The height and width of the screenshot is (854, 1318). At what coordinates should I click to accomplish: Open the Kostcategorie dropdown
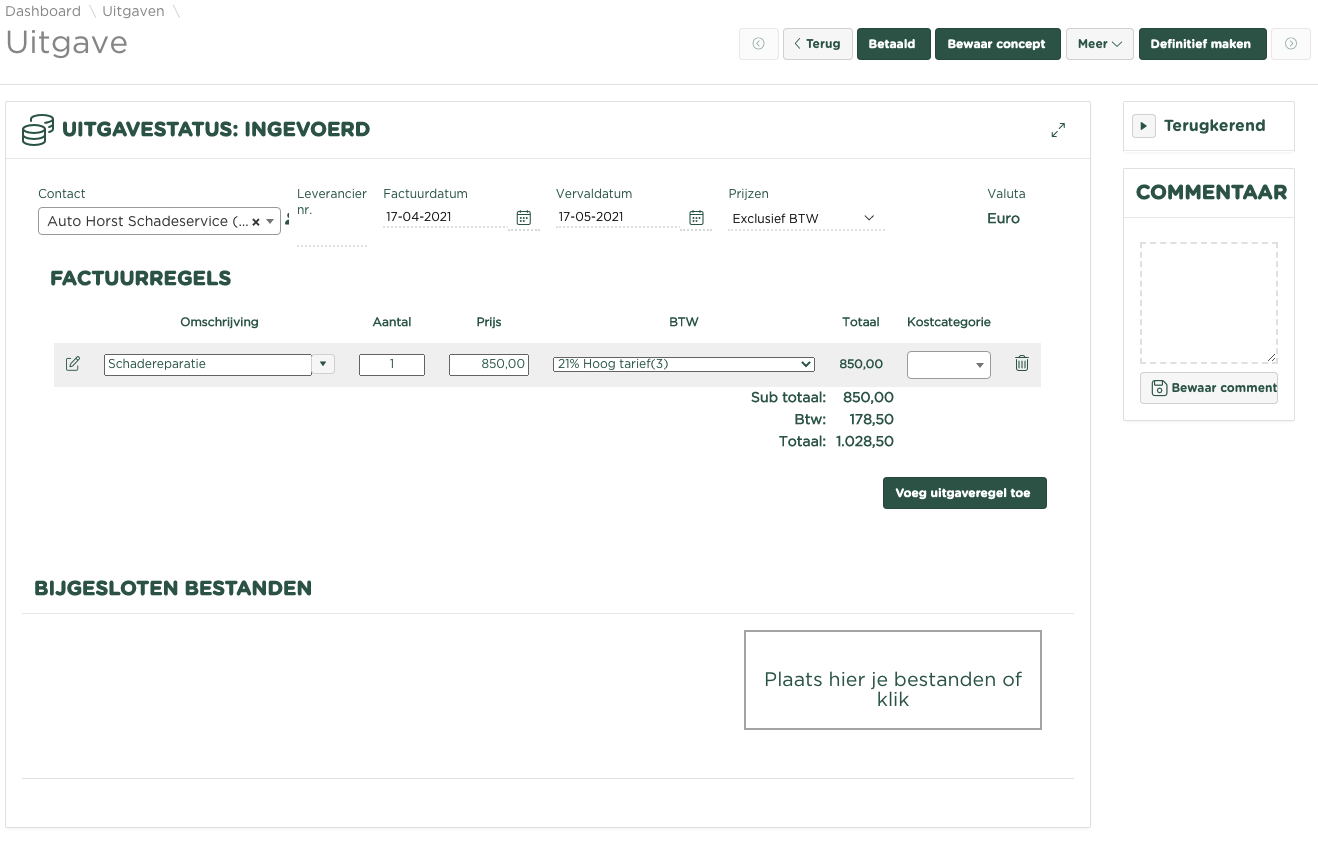pos(948,365)
